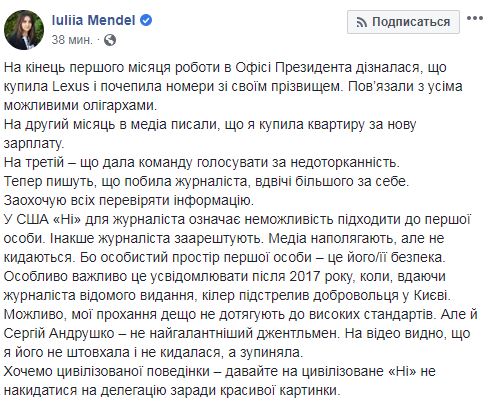Click 'Заохочую всіх перевіряти інформацію' sentence

click(129, 201)
